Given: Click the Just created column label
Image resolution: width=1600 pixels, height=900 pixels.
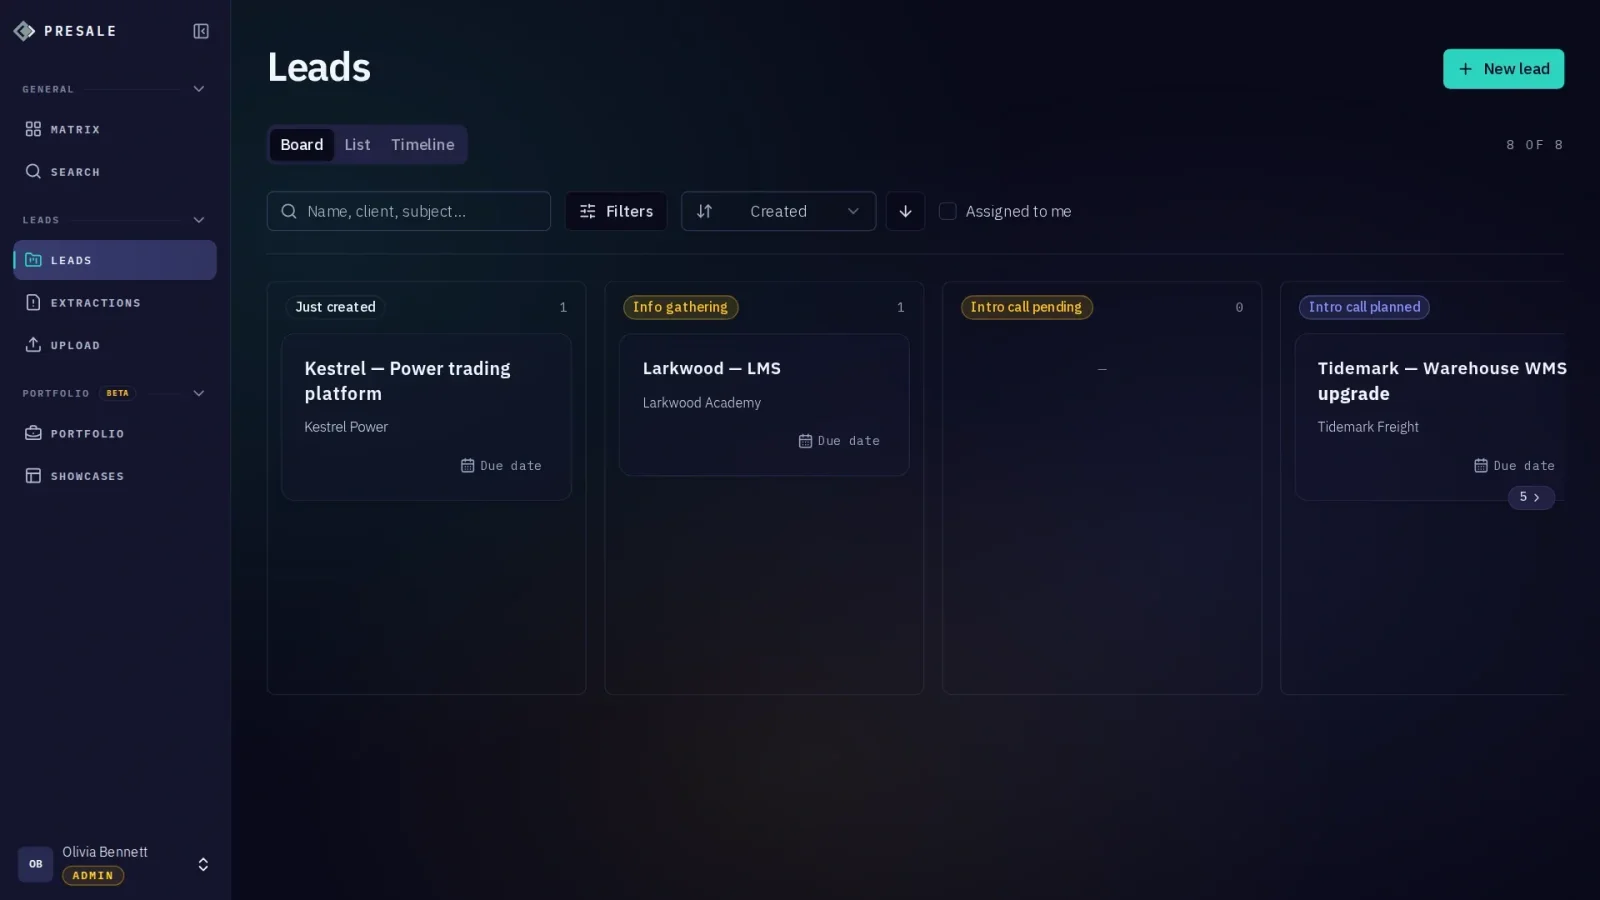Looking at the screenshot, I should point(336,307).
